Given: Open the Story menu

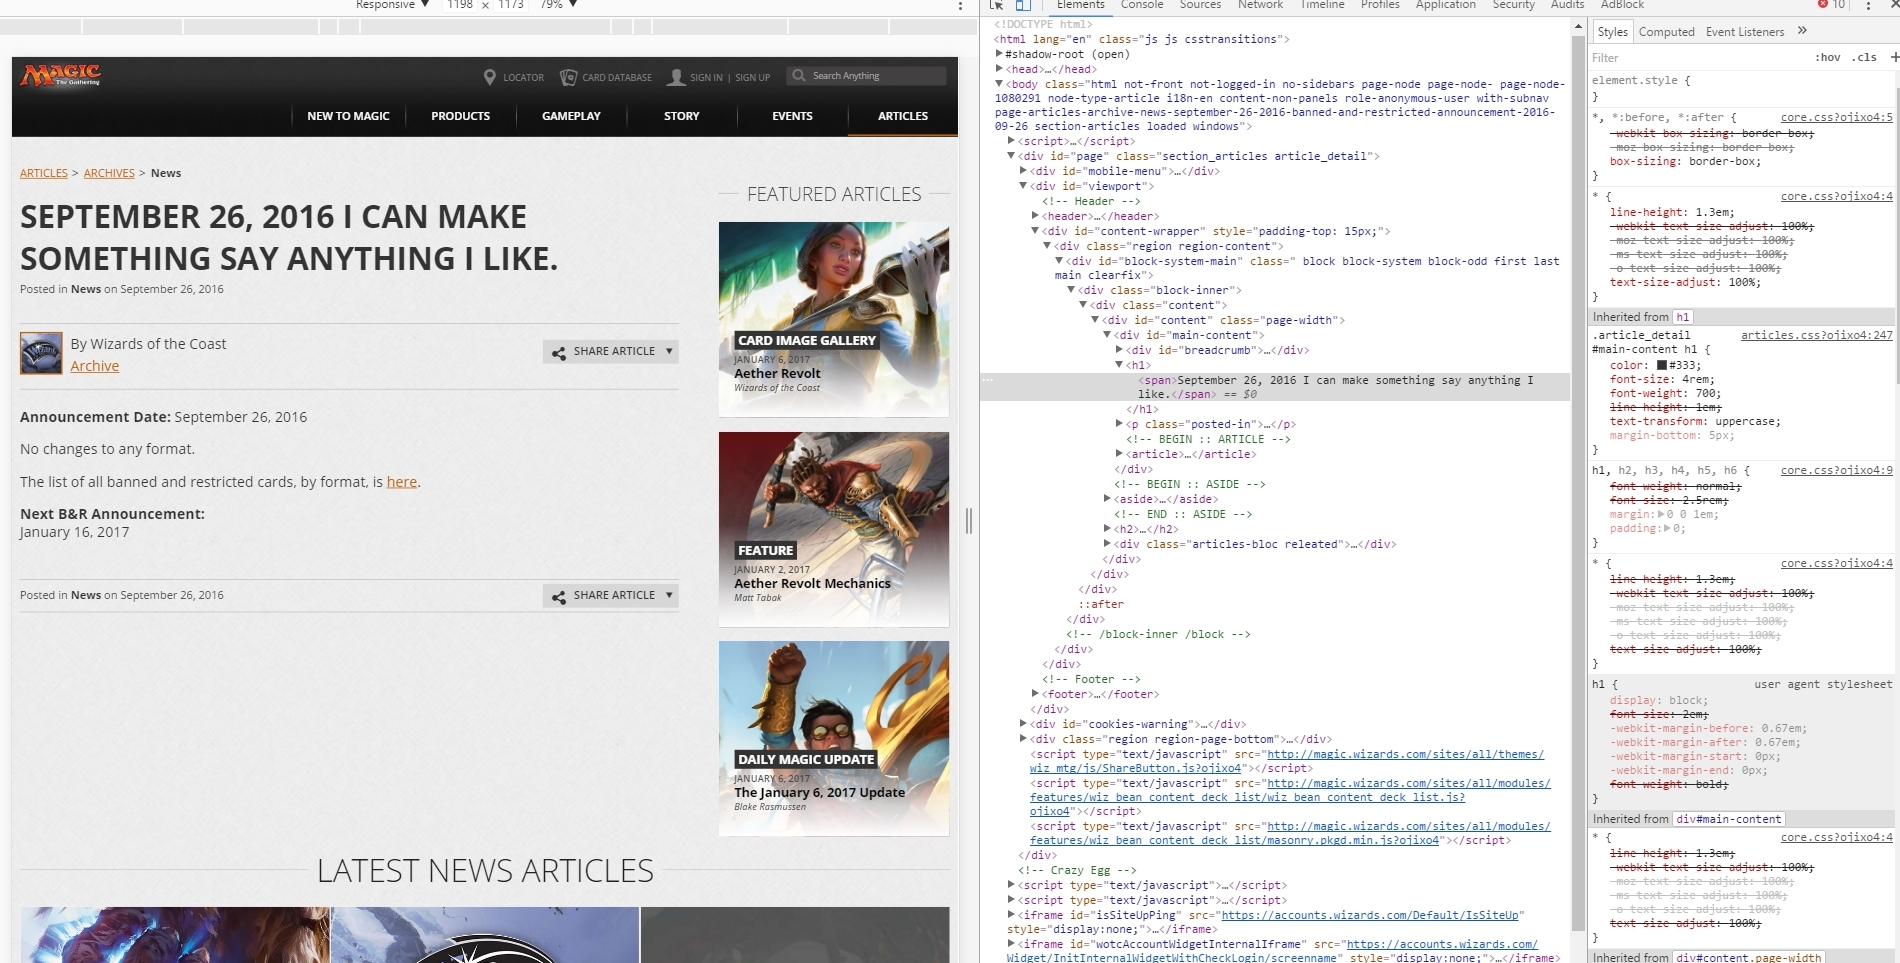Looking at the screenshot, I should (681, 116).
